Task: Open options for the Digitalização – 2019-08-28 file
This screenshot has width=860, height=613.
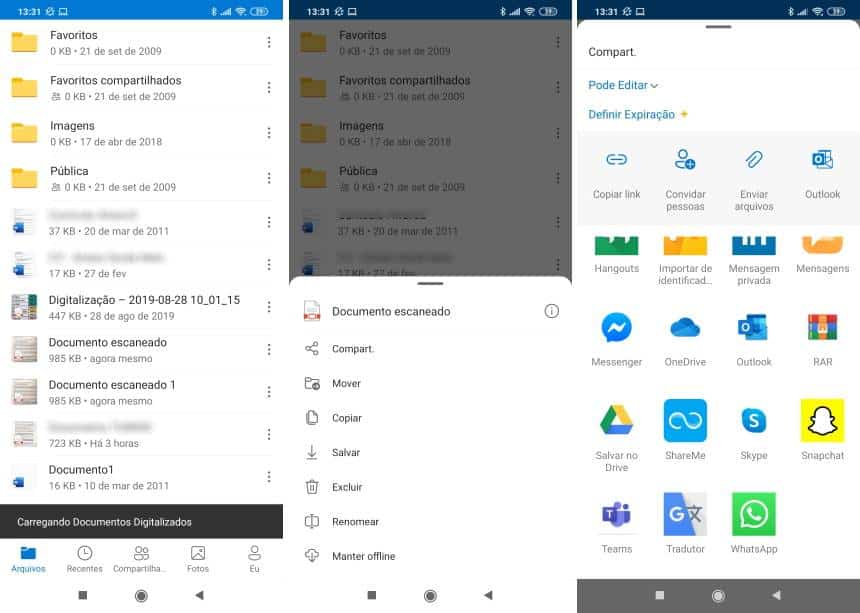Action: click(269, 307)
